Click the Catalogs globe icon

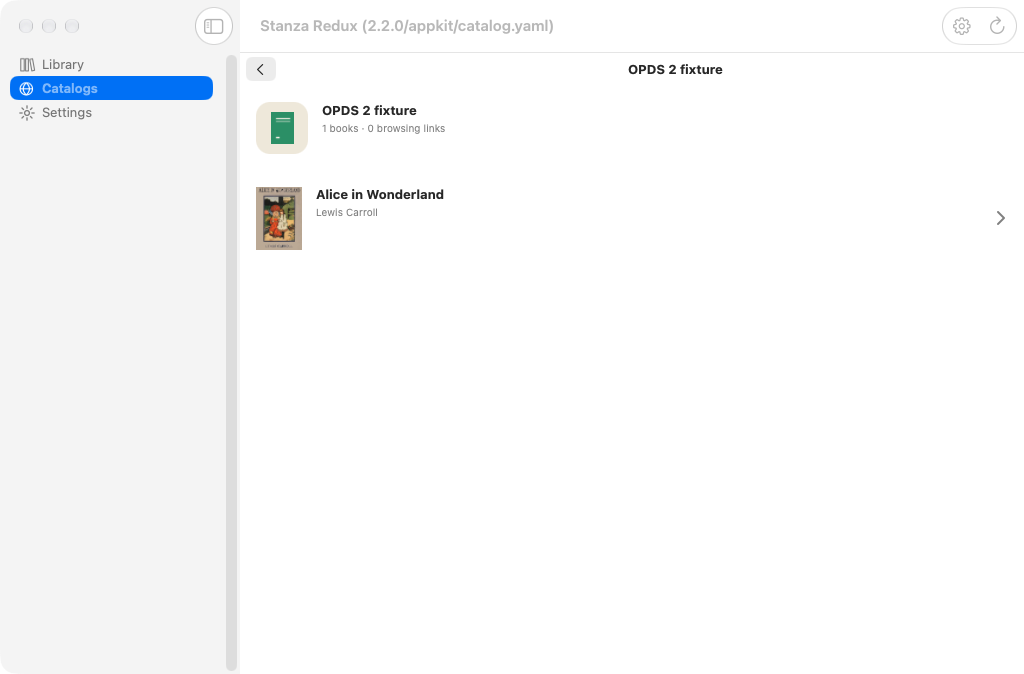pyautogui.click(x=27, y=88)
